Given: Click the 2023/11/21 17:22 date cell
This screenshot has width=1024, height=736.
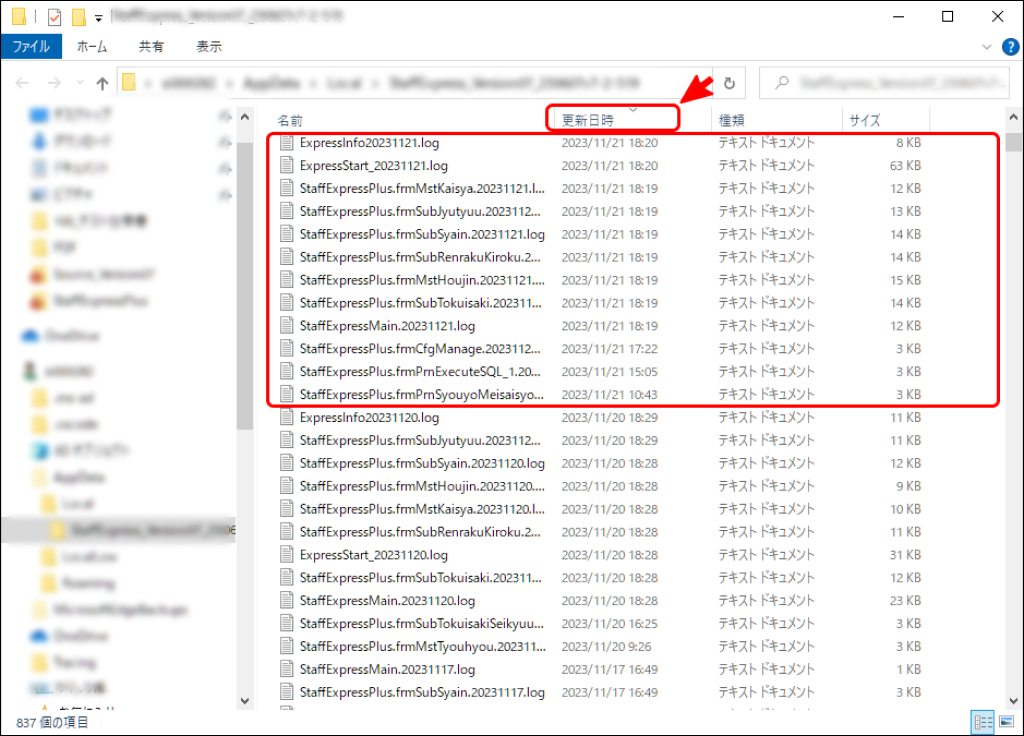Looking at the screenshot, I should pos(609,349).
